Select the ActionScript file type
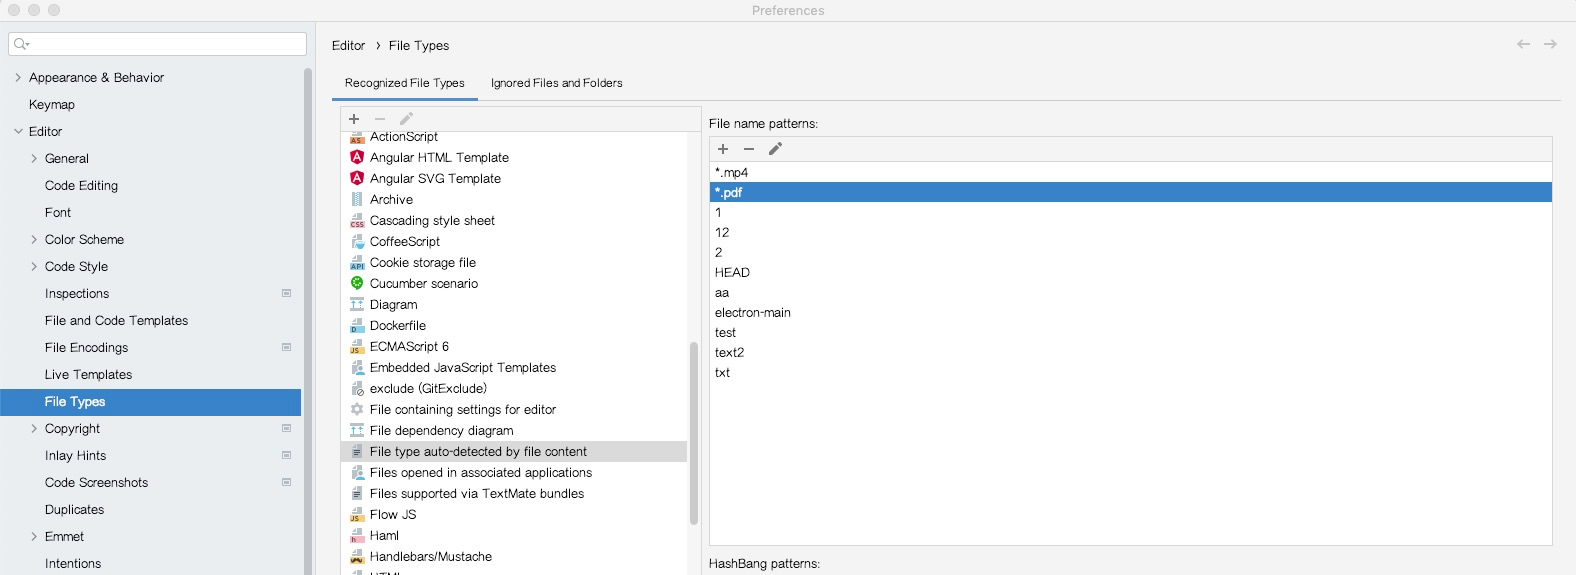Screen dimensions: 1576x575 (x=514, y=137)
